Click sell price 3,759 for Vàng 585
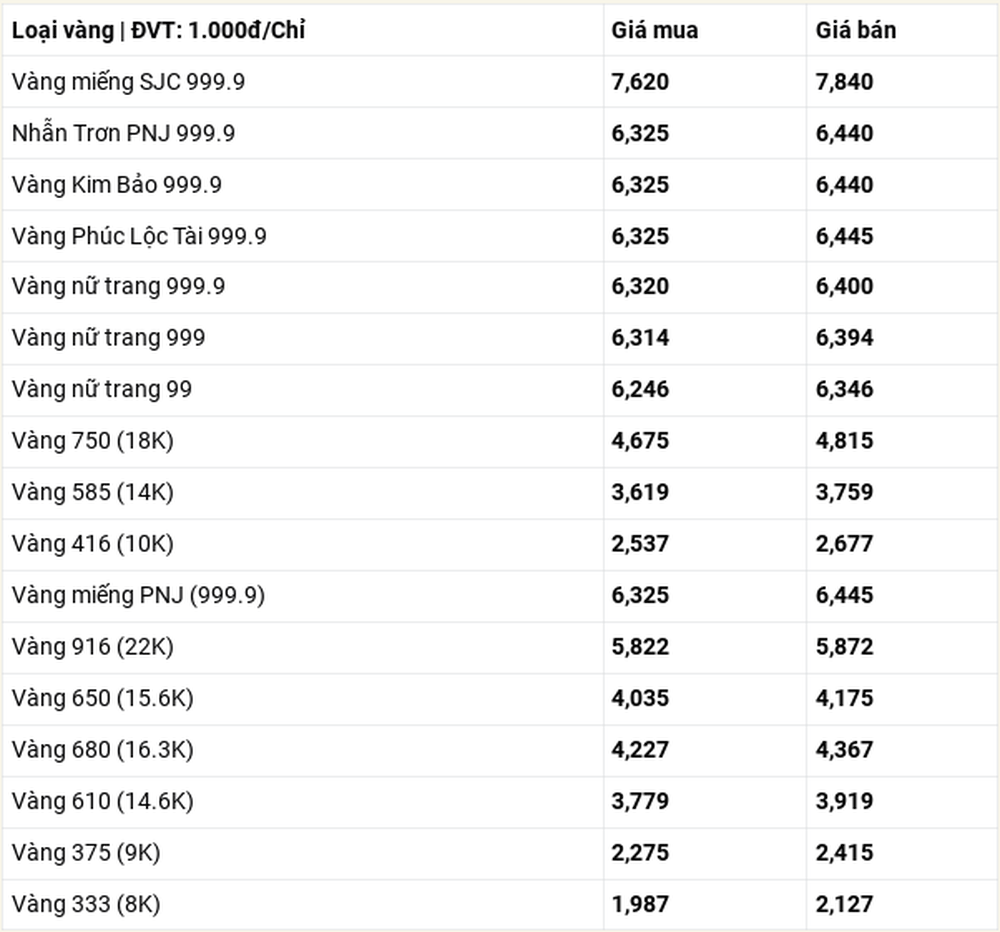Viewport: 1000px width, 932px height. click(844, 492)
